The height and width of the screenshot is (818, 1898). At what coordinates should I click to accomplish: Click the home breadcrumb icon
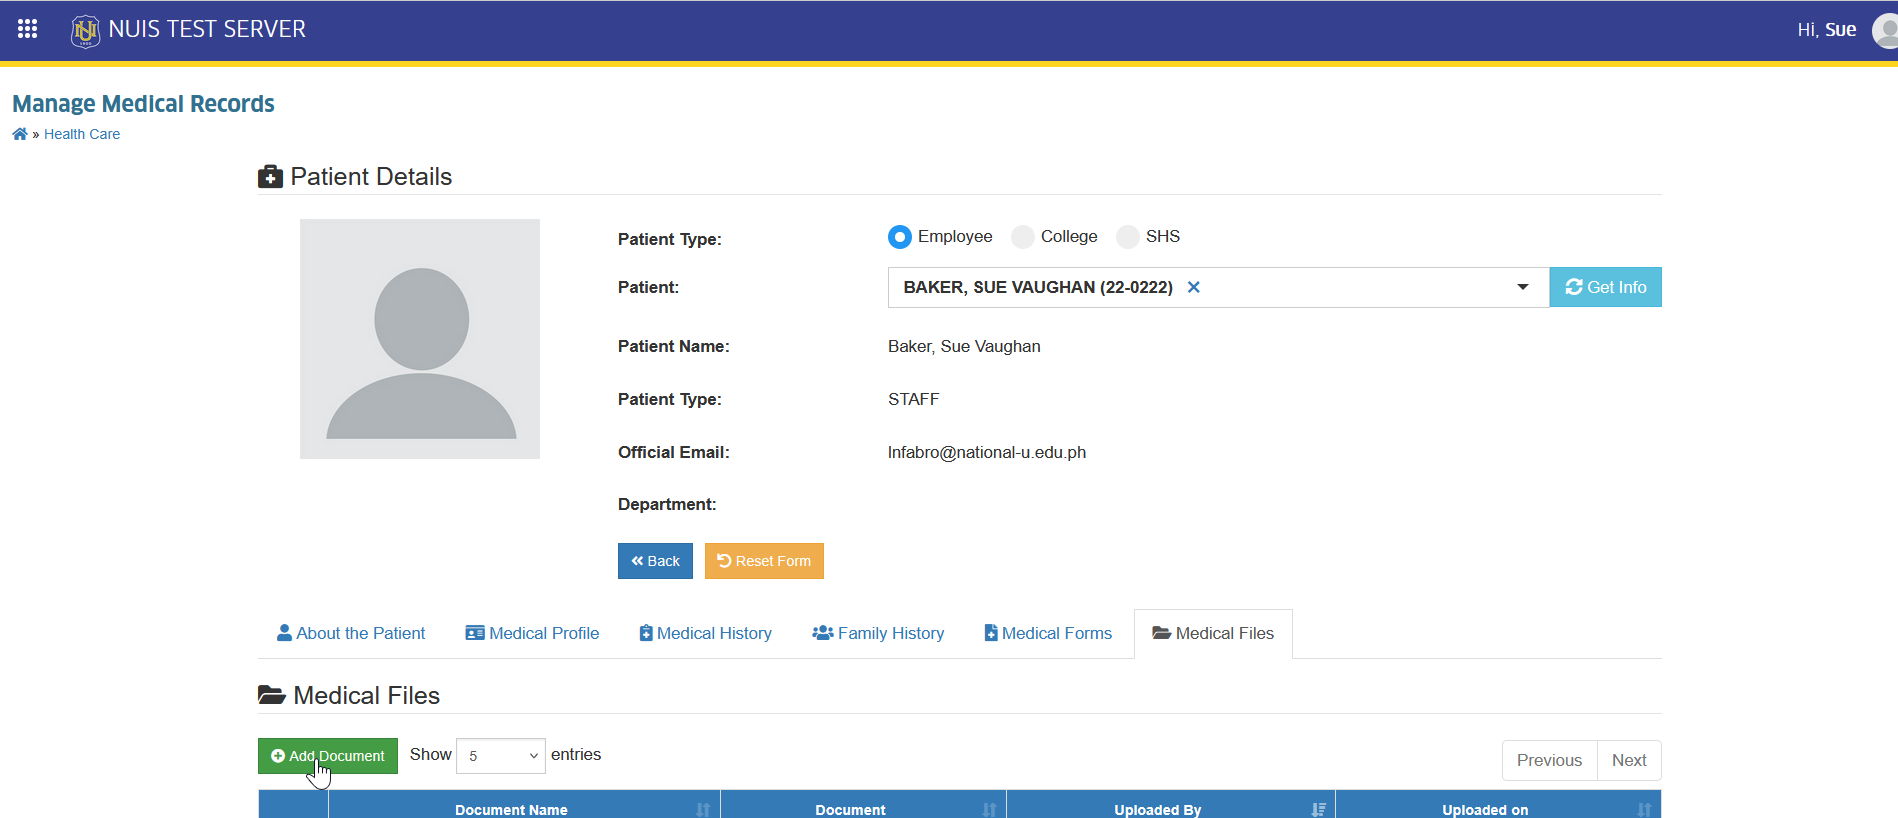[20, 134]
